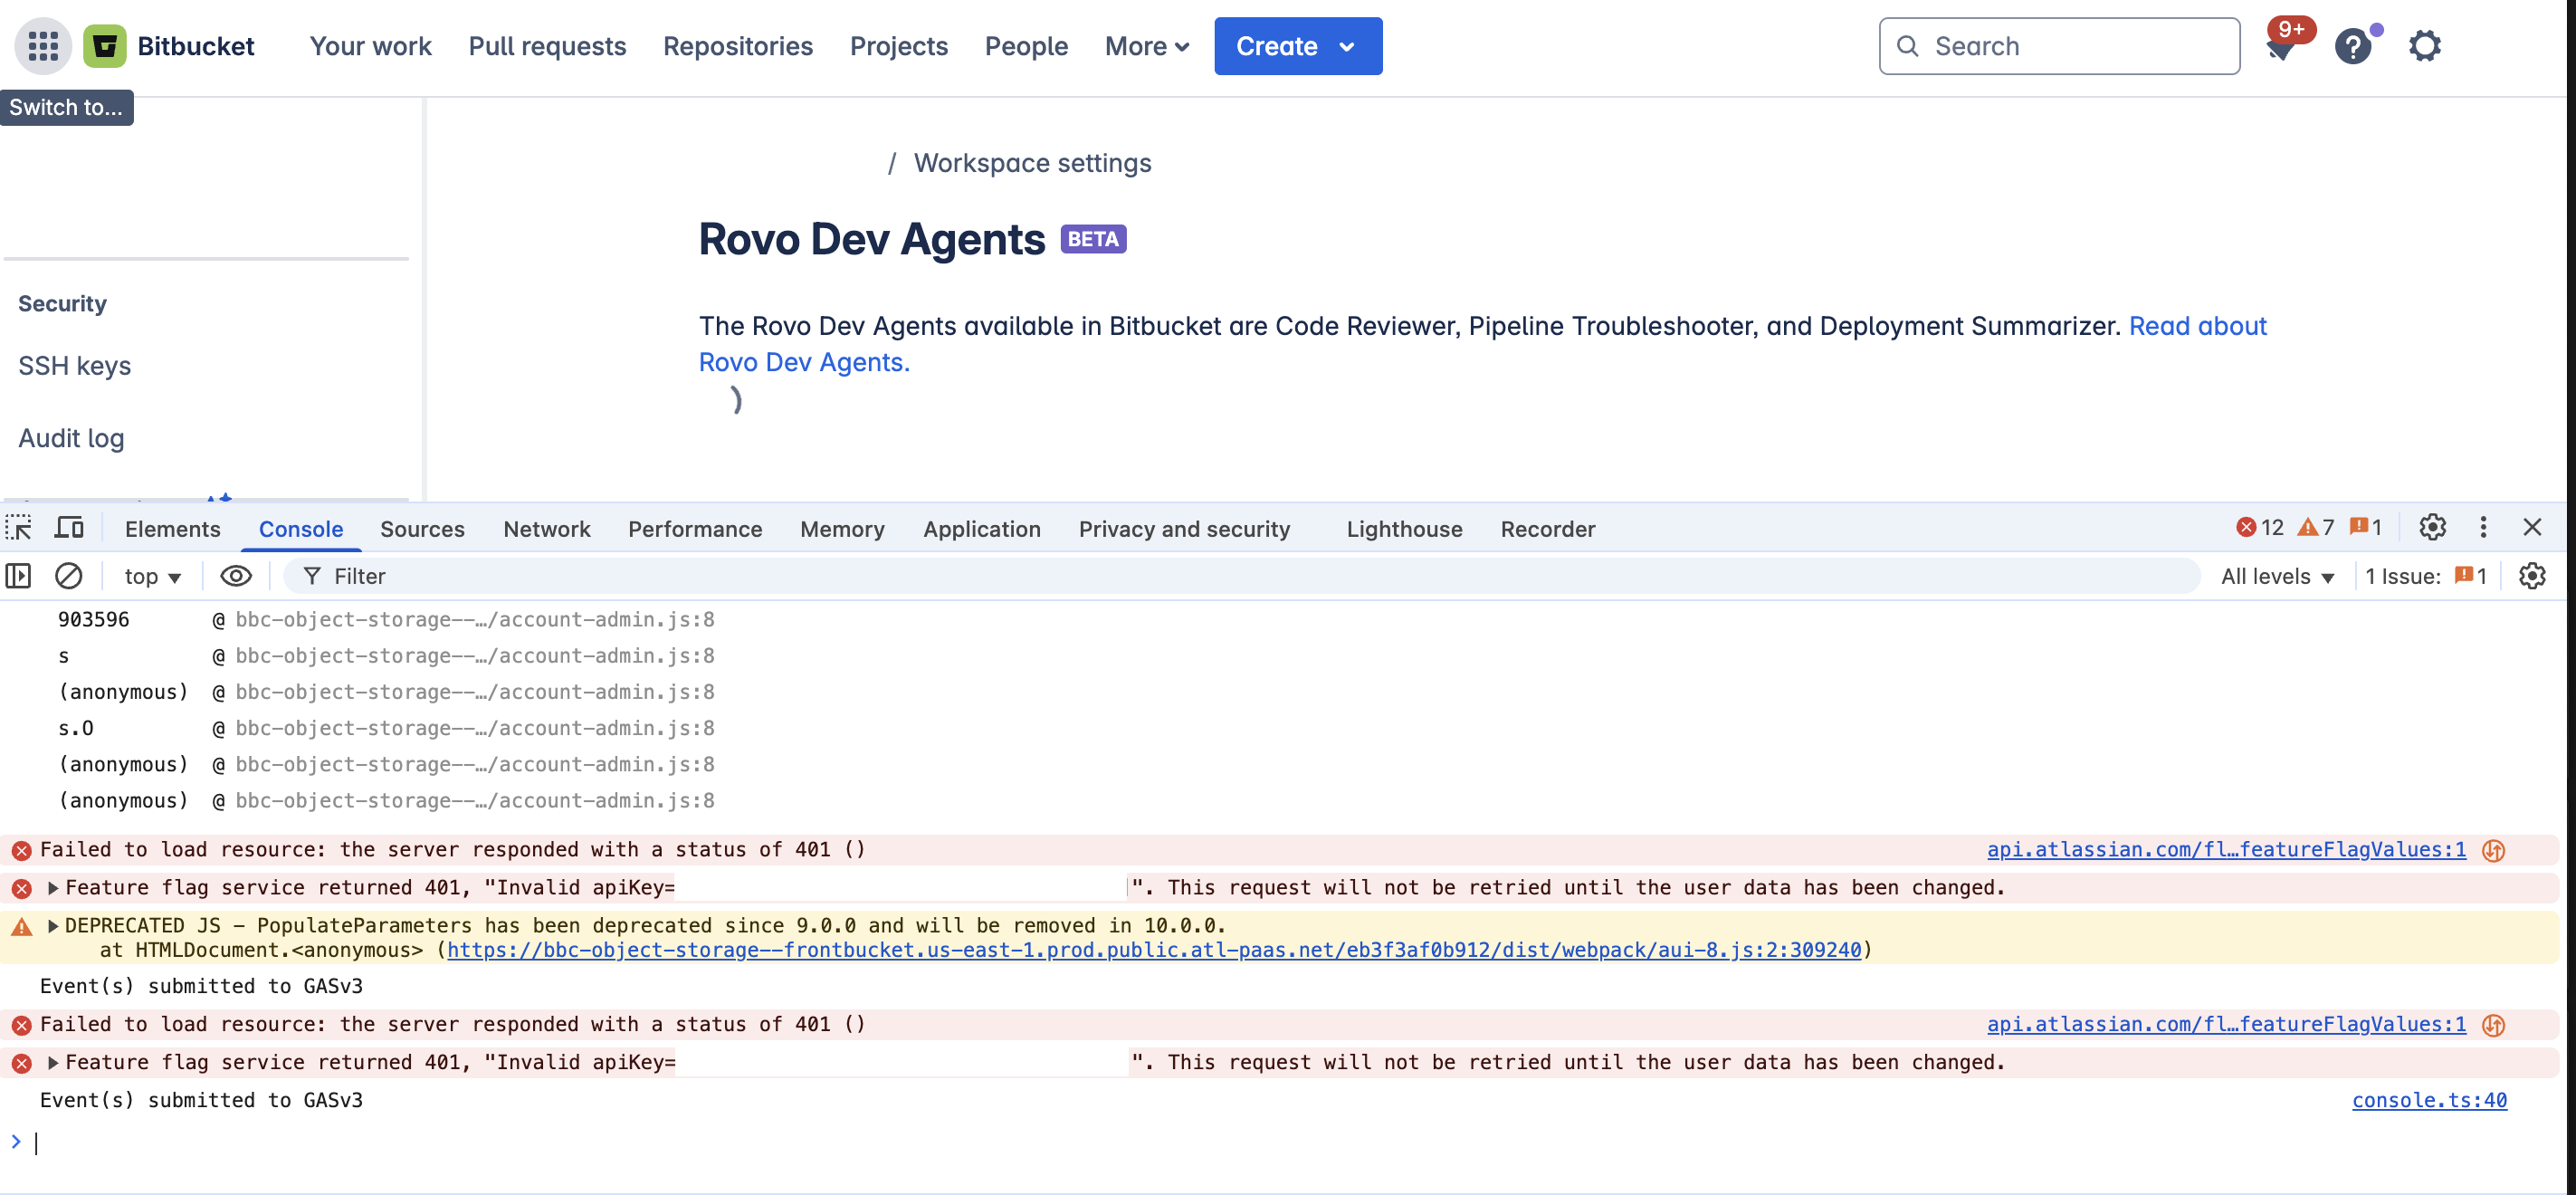Create a live expression using eye icon

[236, 576]
